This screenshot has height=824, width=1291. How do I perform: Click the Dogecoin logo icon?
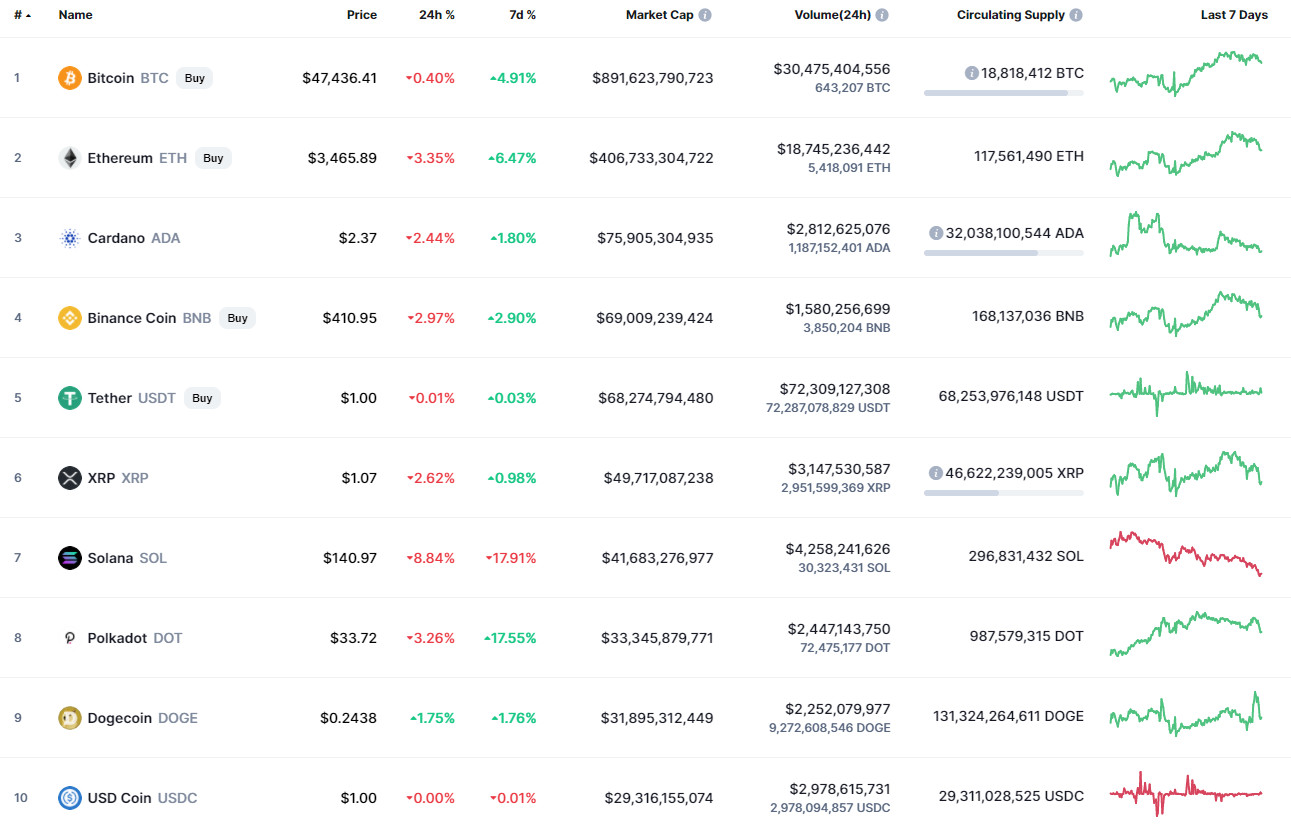tap(70, 718)
